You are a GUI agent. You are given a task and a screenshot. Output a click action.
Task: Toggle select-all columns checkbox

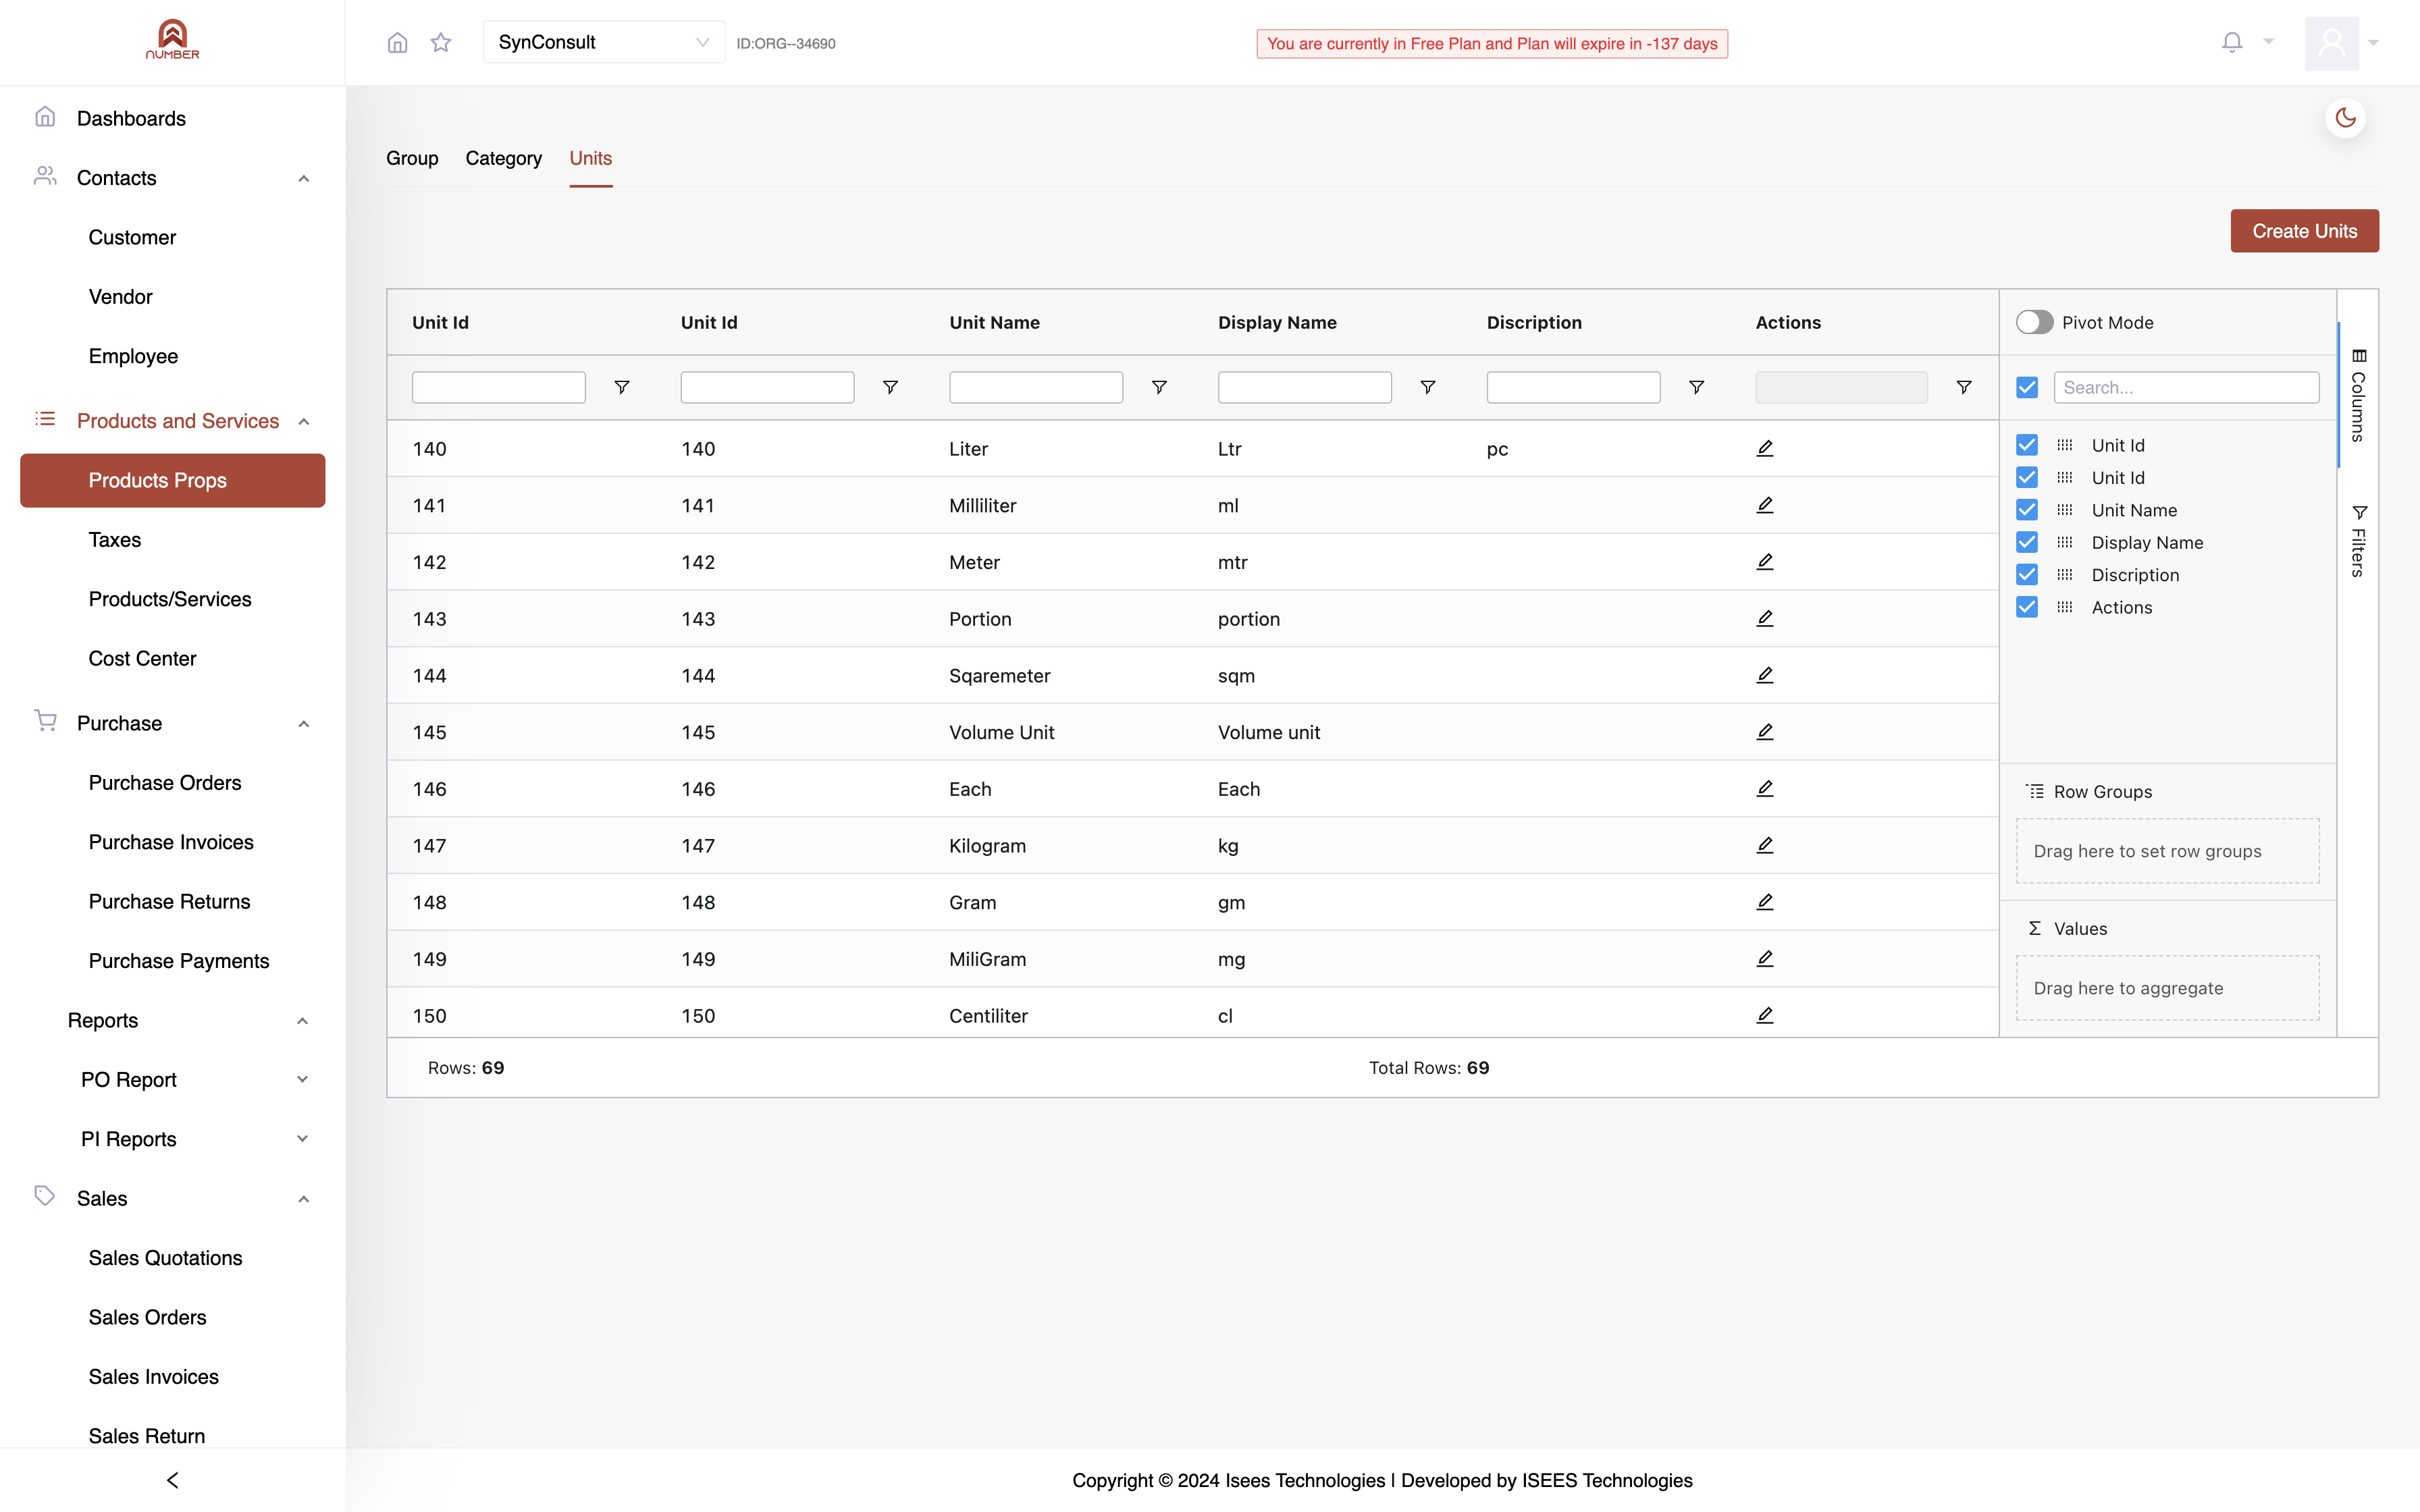tap(2027, 387)
